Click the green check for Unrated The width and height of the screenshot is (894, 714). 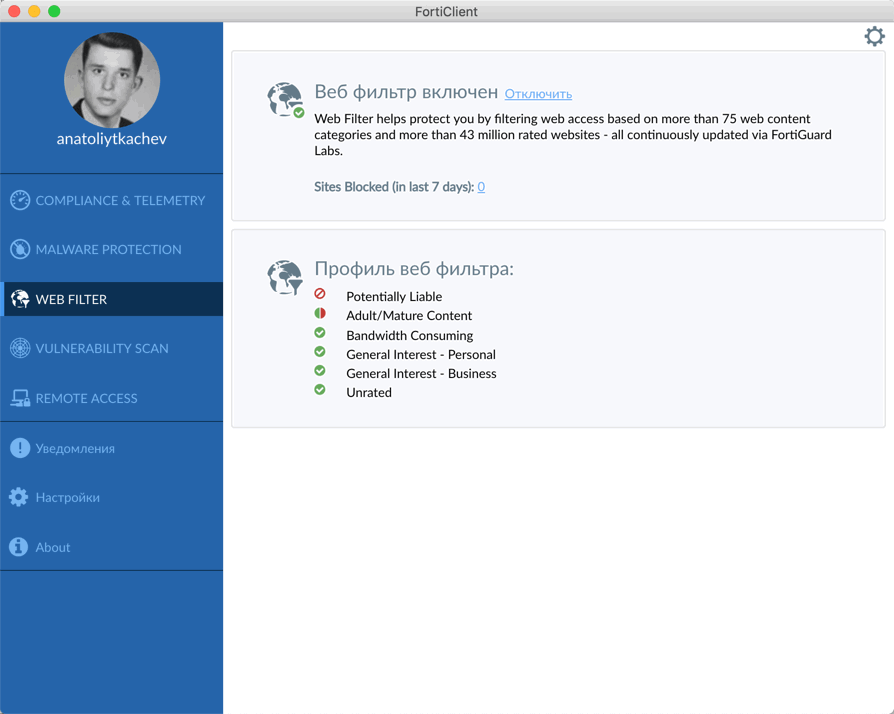320,390
